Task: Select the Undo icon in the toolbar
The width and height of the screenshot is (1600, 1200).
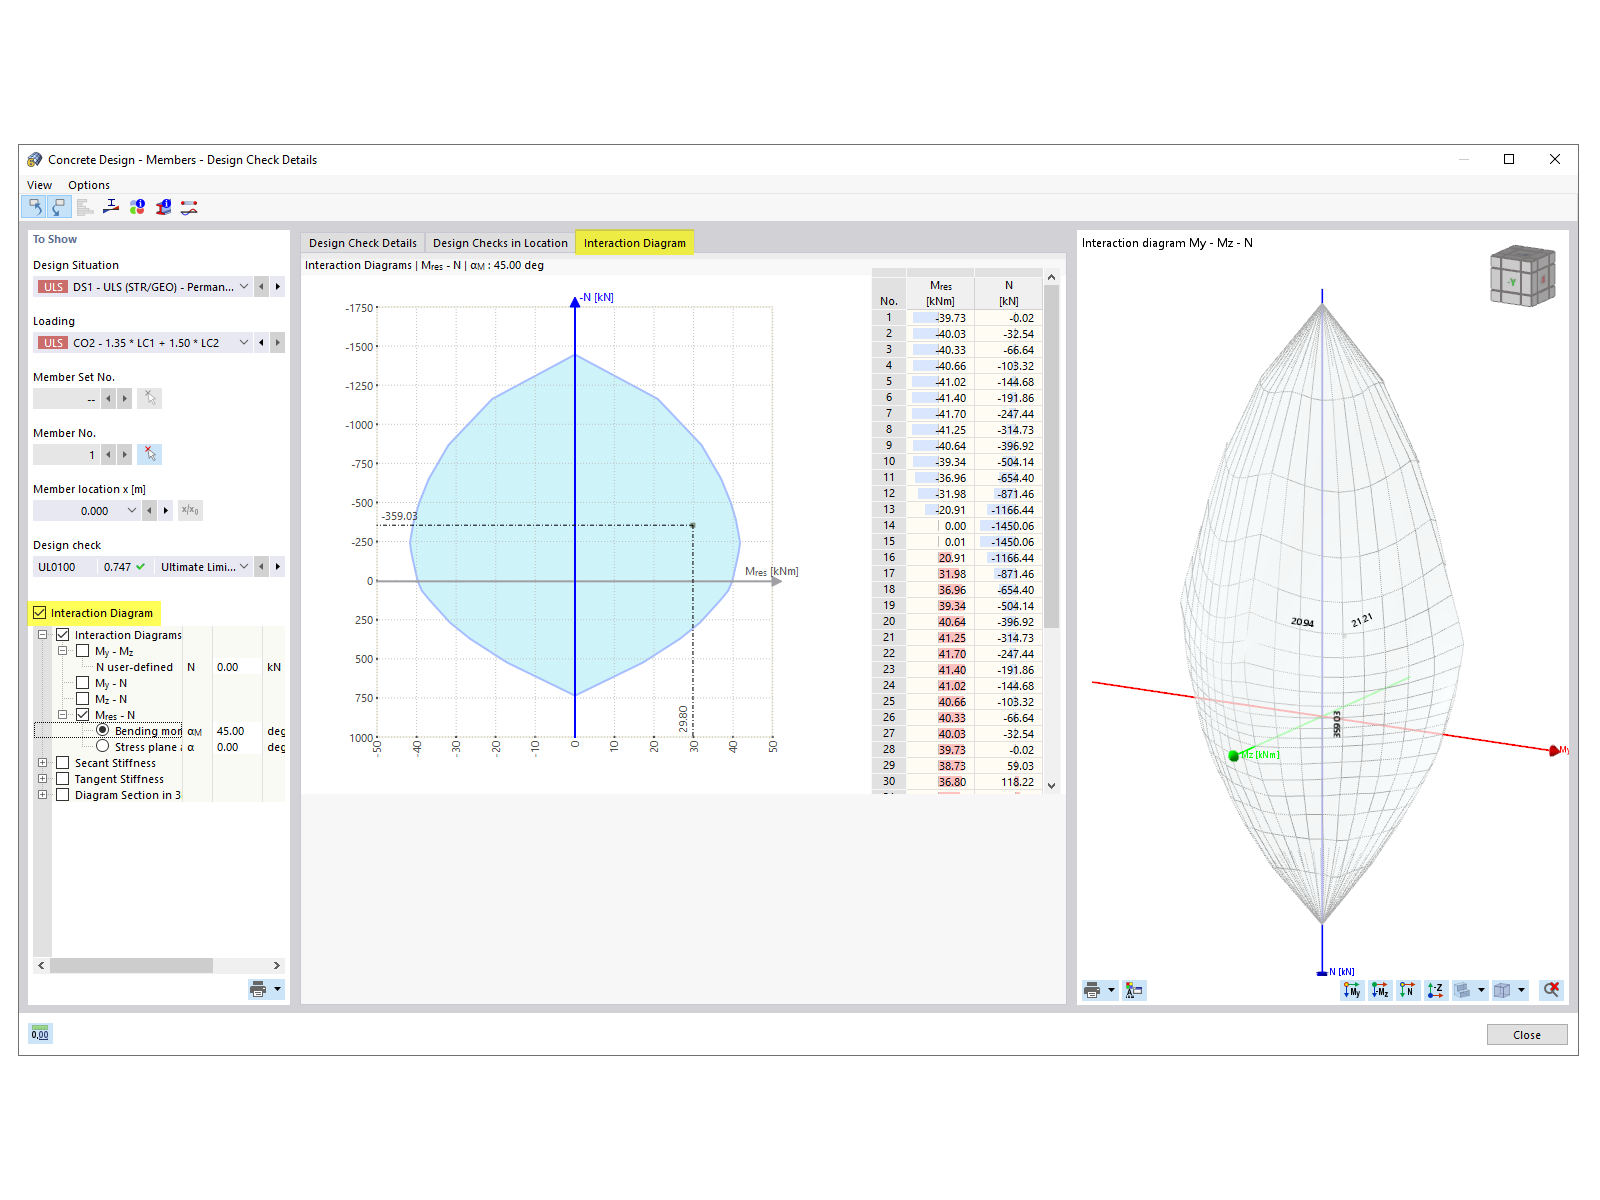Action: click(x=36, y=207)
